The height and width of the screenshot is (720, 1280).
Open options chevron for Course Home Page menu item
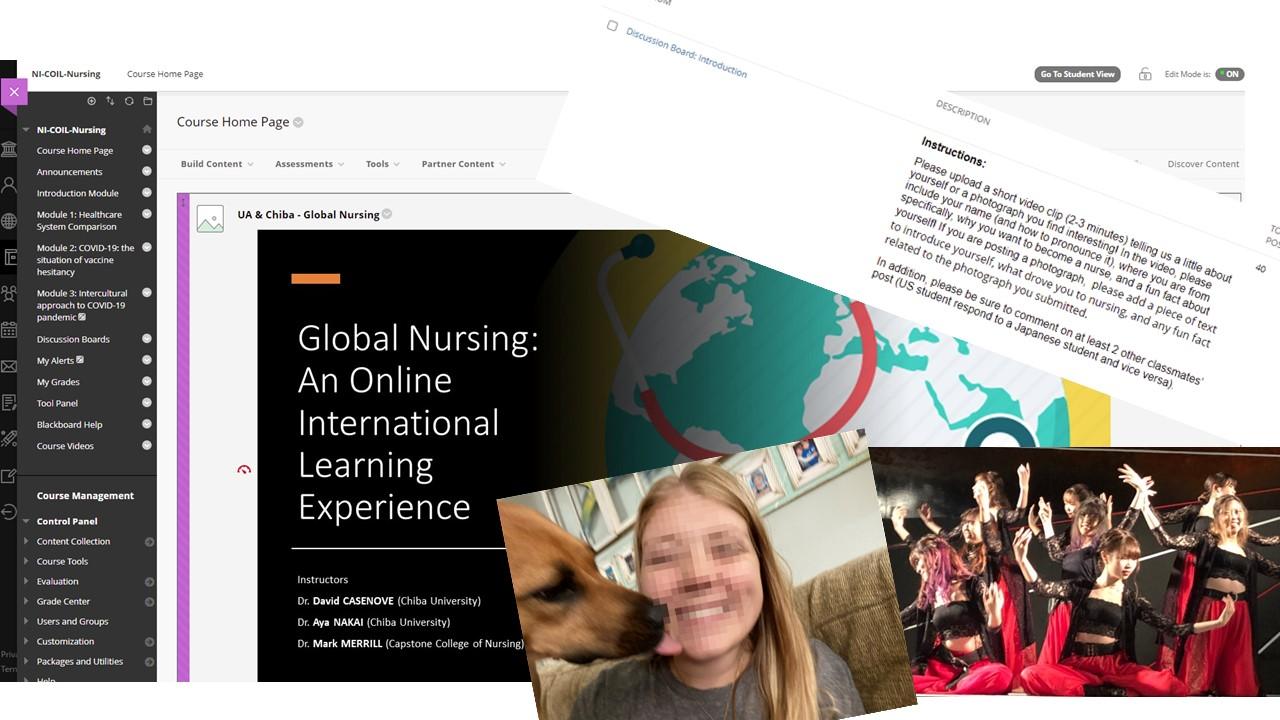pos(147,150)
